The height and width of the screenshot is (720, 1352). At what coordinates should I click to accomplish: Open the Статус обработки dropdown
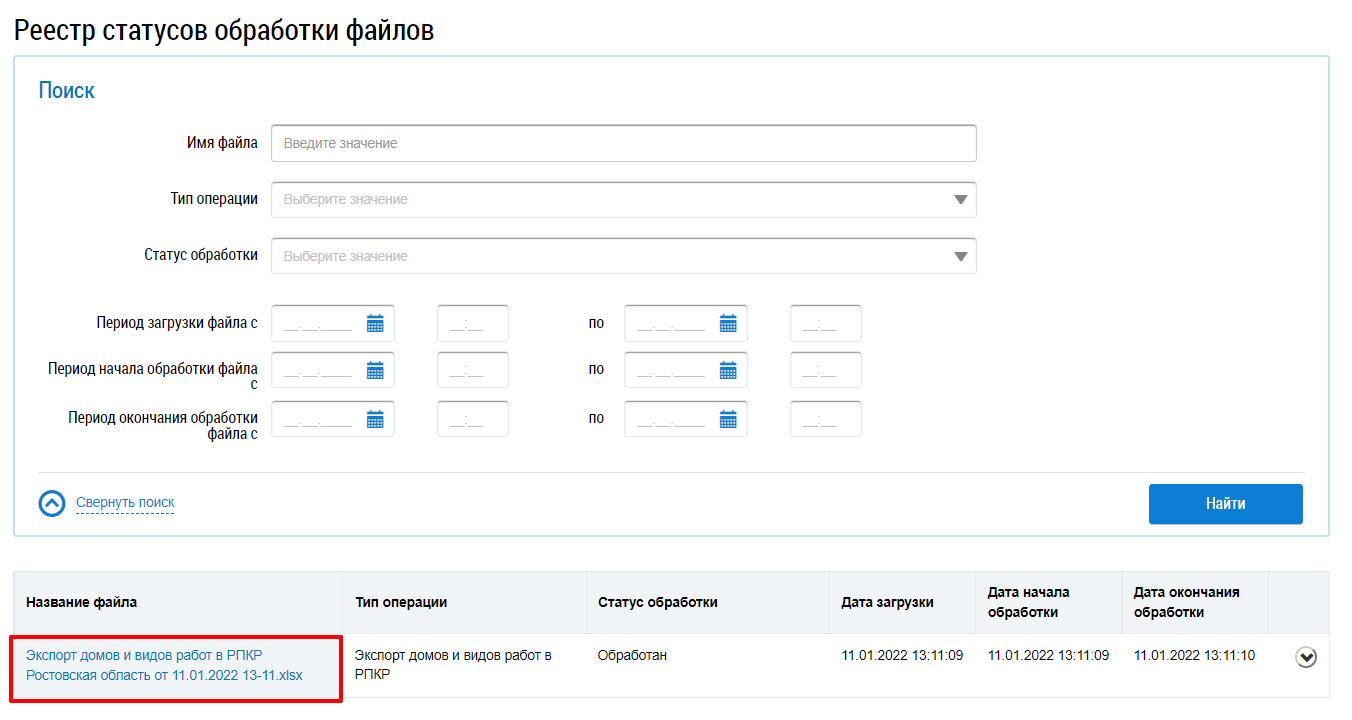[x=623, y=256]
